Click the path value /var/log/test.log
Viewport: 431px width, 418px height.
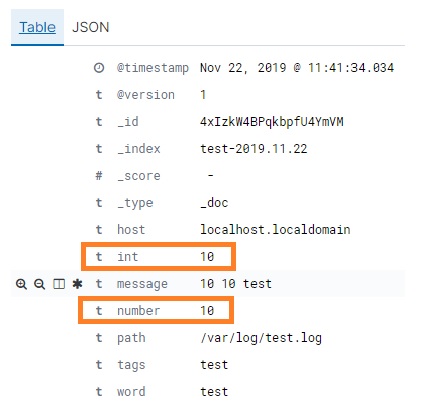coord(261,338)
